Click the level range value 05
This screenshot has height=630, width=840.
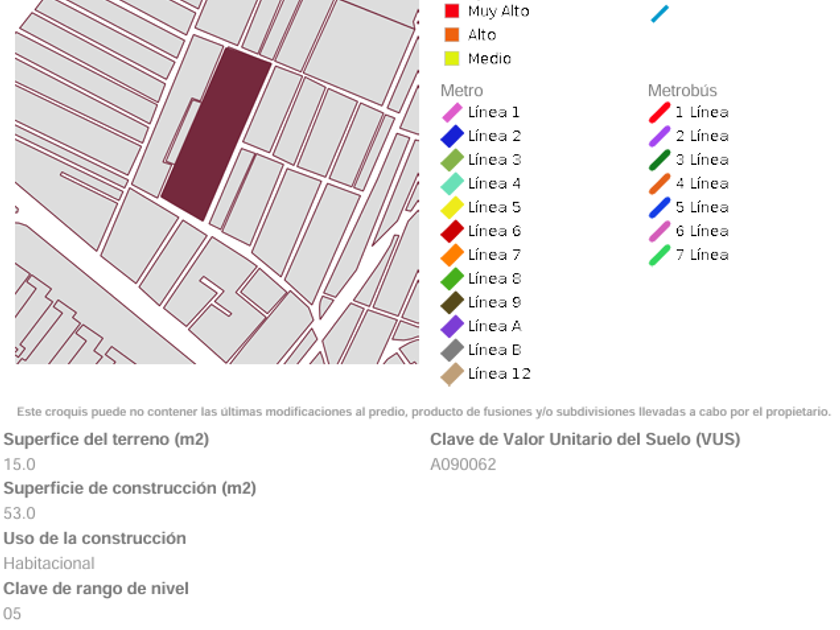click(x=12, y=613)
